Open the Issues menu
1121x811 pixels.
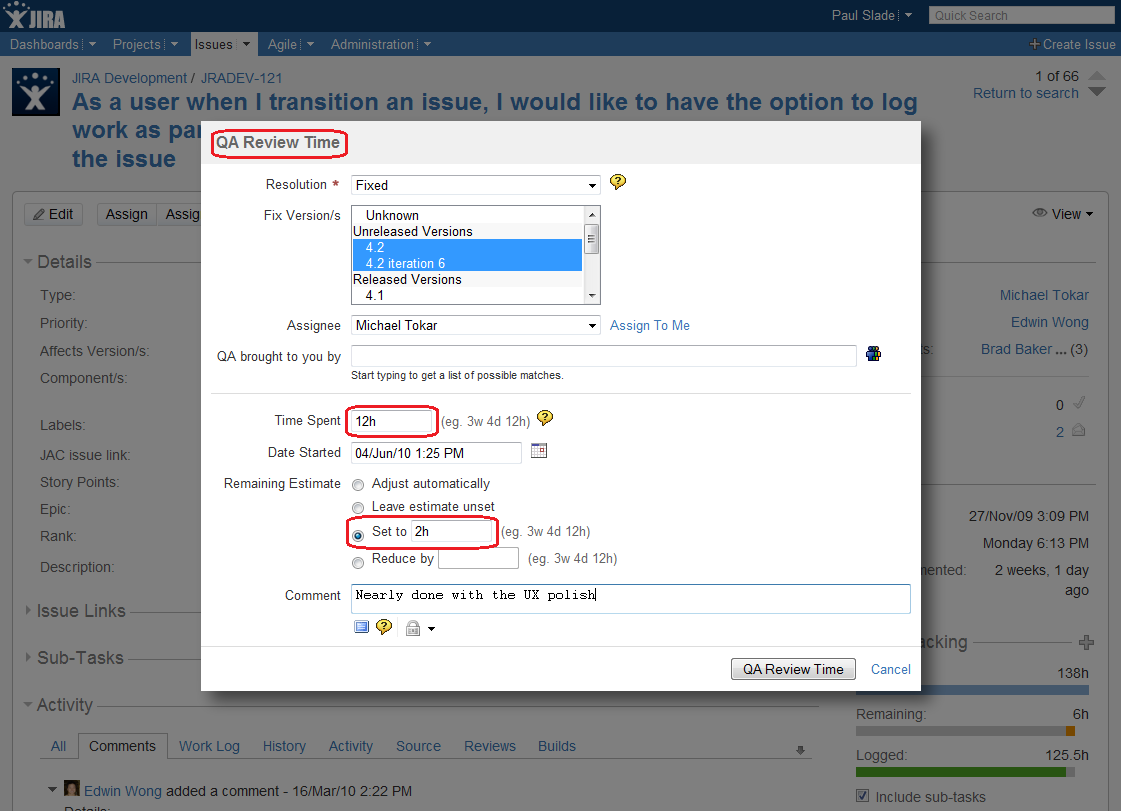point(222,44)
